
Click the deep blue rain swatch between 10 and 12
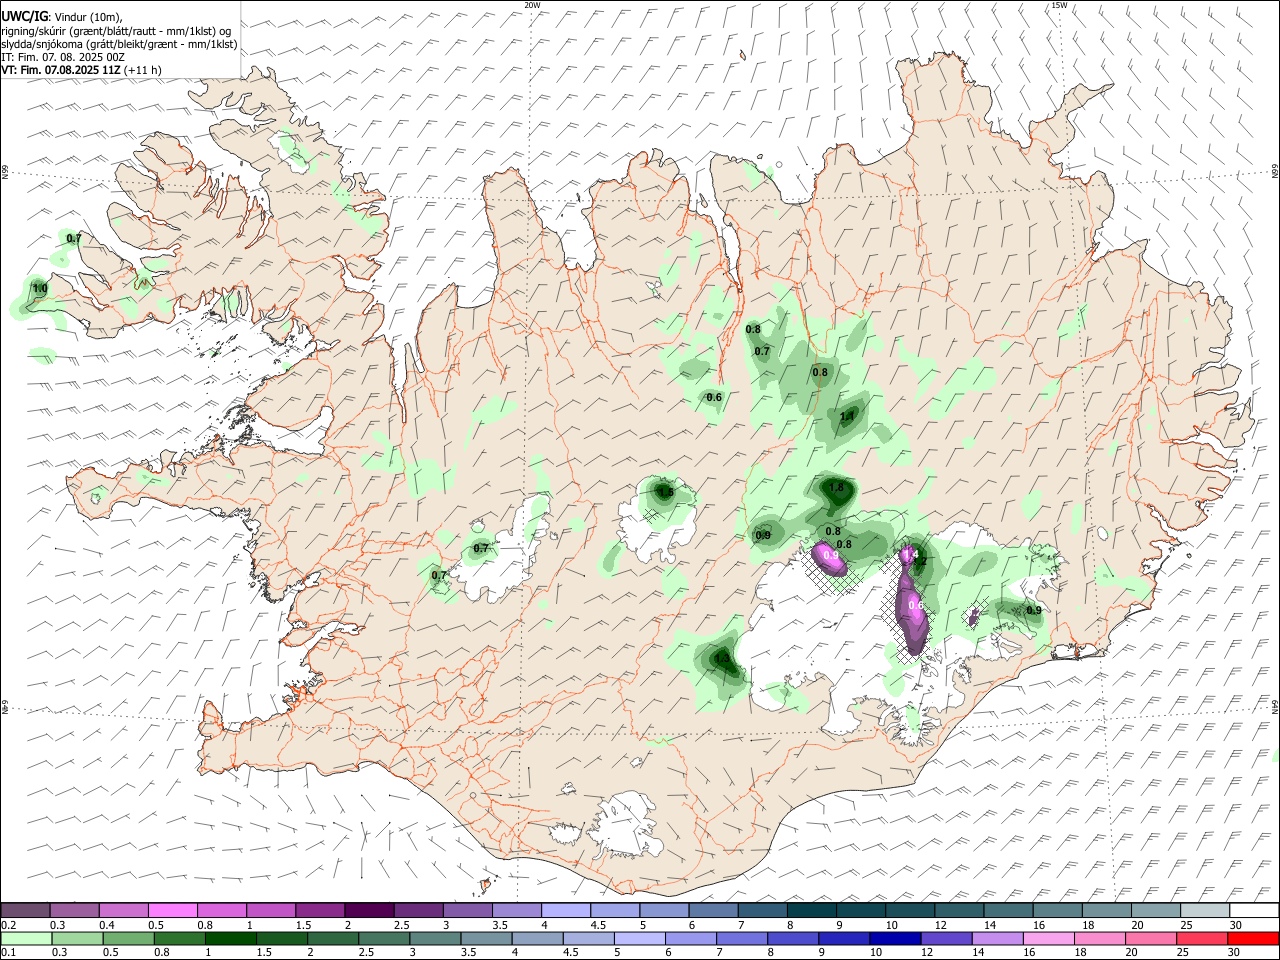point(893,938)
